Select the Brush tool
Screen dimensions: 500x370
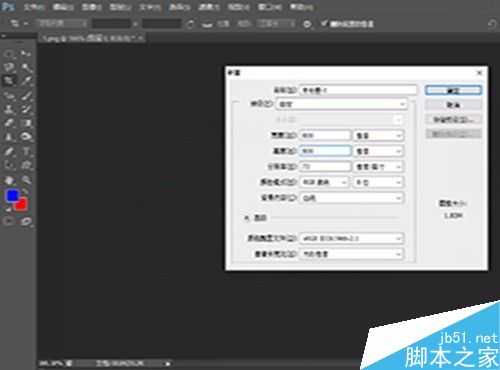26,96
